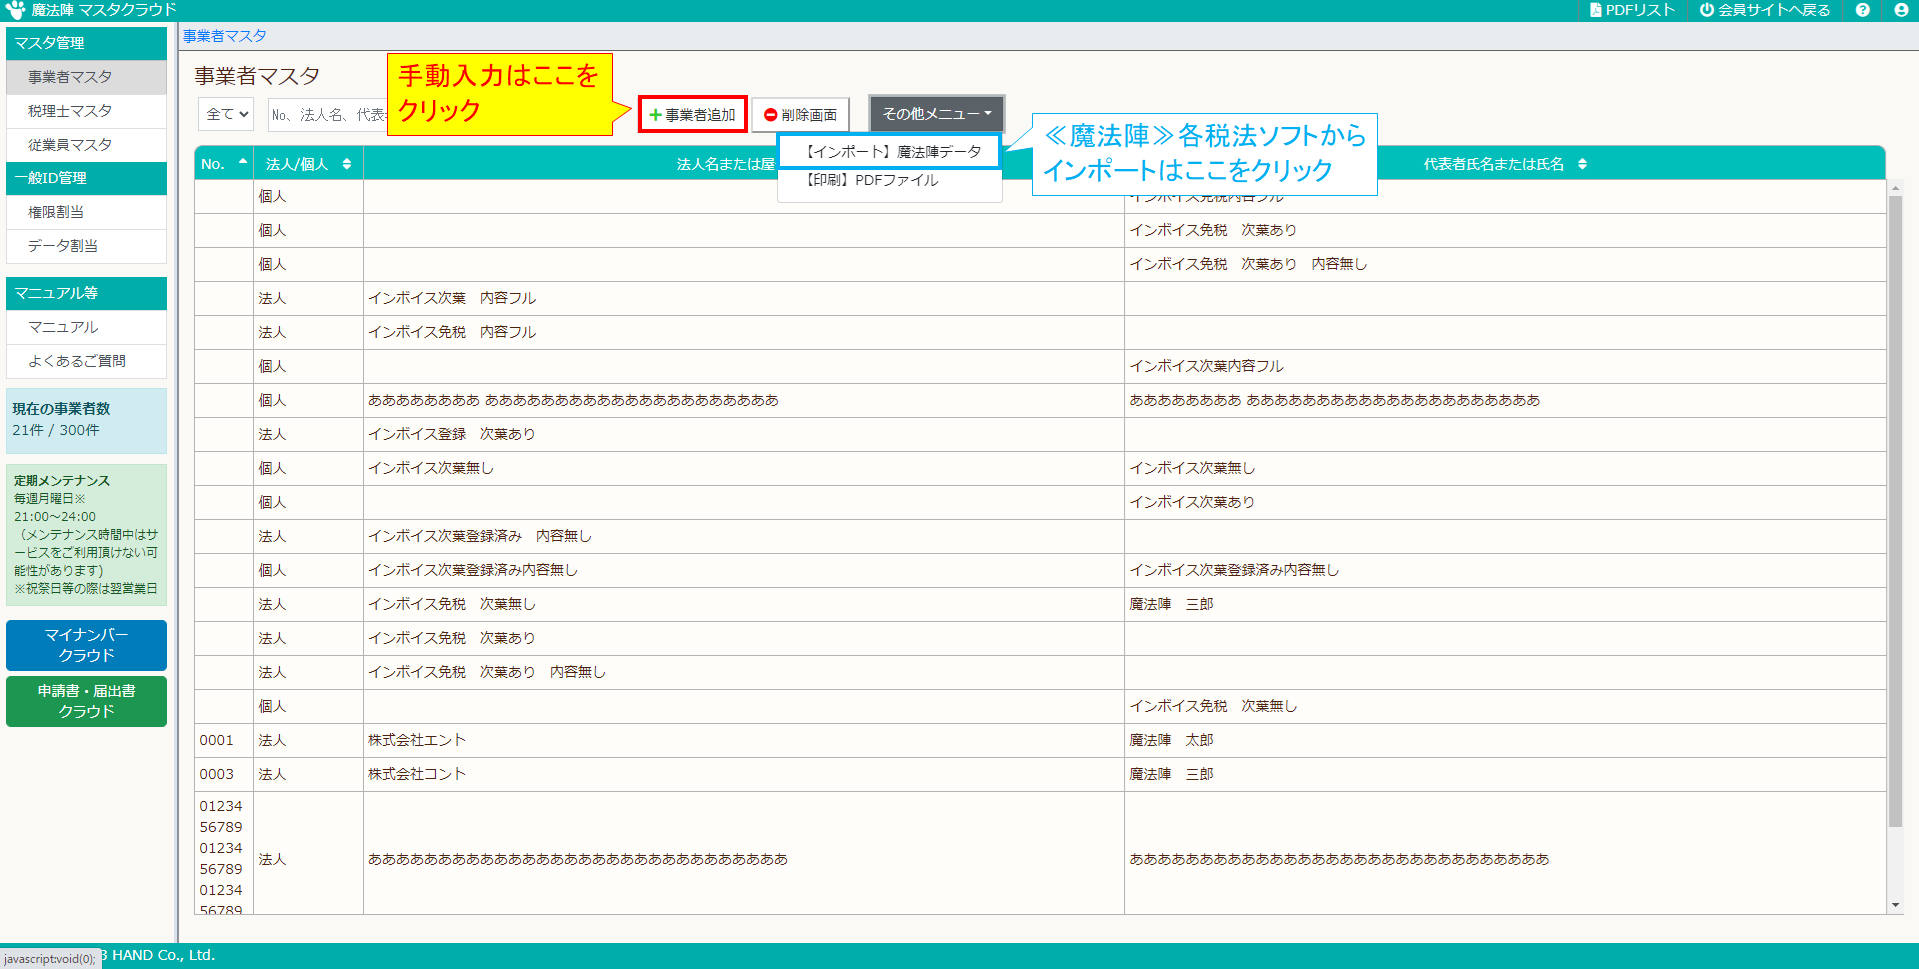Click the user account icon top right
Viewport: 1919px width, 969px height.
coord(1900,11)
